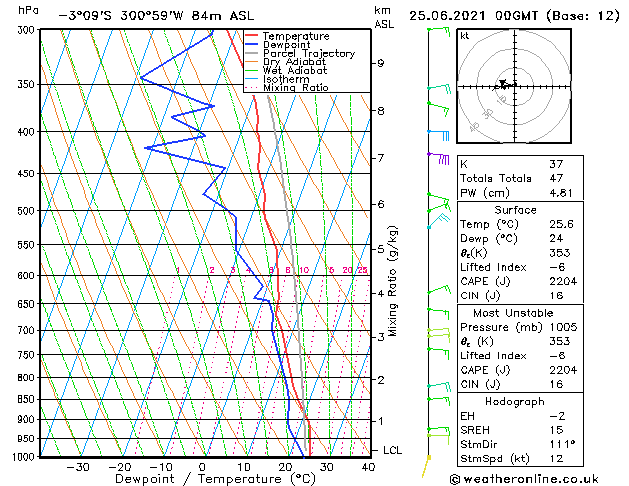Click the 9 km altitude label
This screenshot has height=486, width=629.
[x=381, y=63]
